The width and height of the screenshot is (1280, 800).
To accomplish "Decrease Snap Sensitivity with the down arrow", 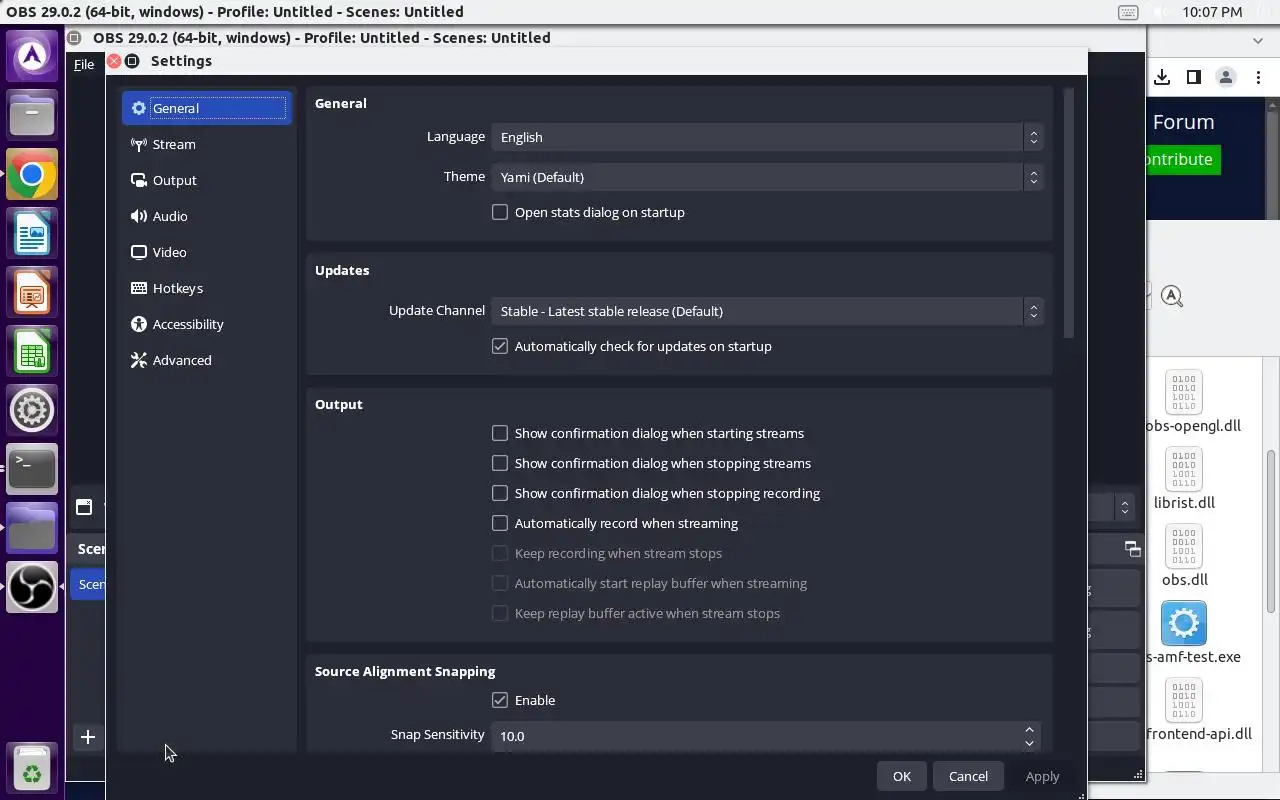I will 1030,743.
